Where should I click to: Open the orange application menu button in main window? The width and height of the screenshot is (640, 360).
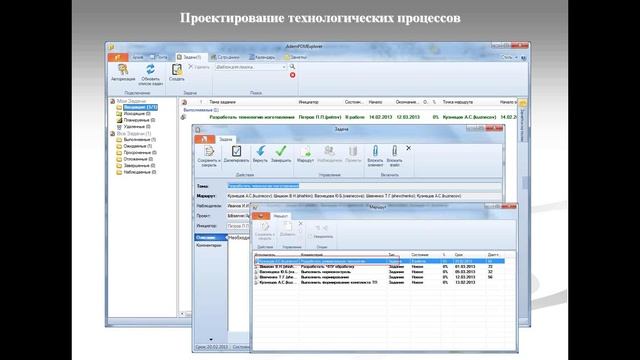click(x=118, y=57)
